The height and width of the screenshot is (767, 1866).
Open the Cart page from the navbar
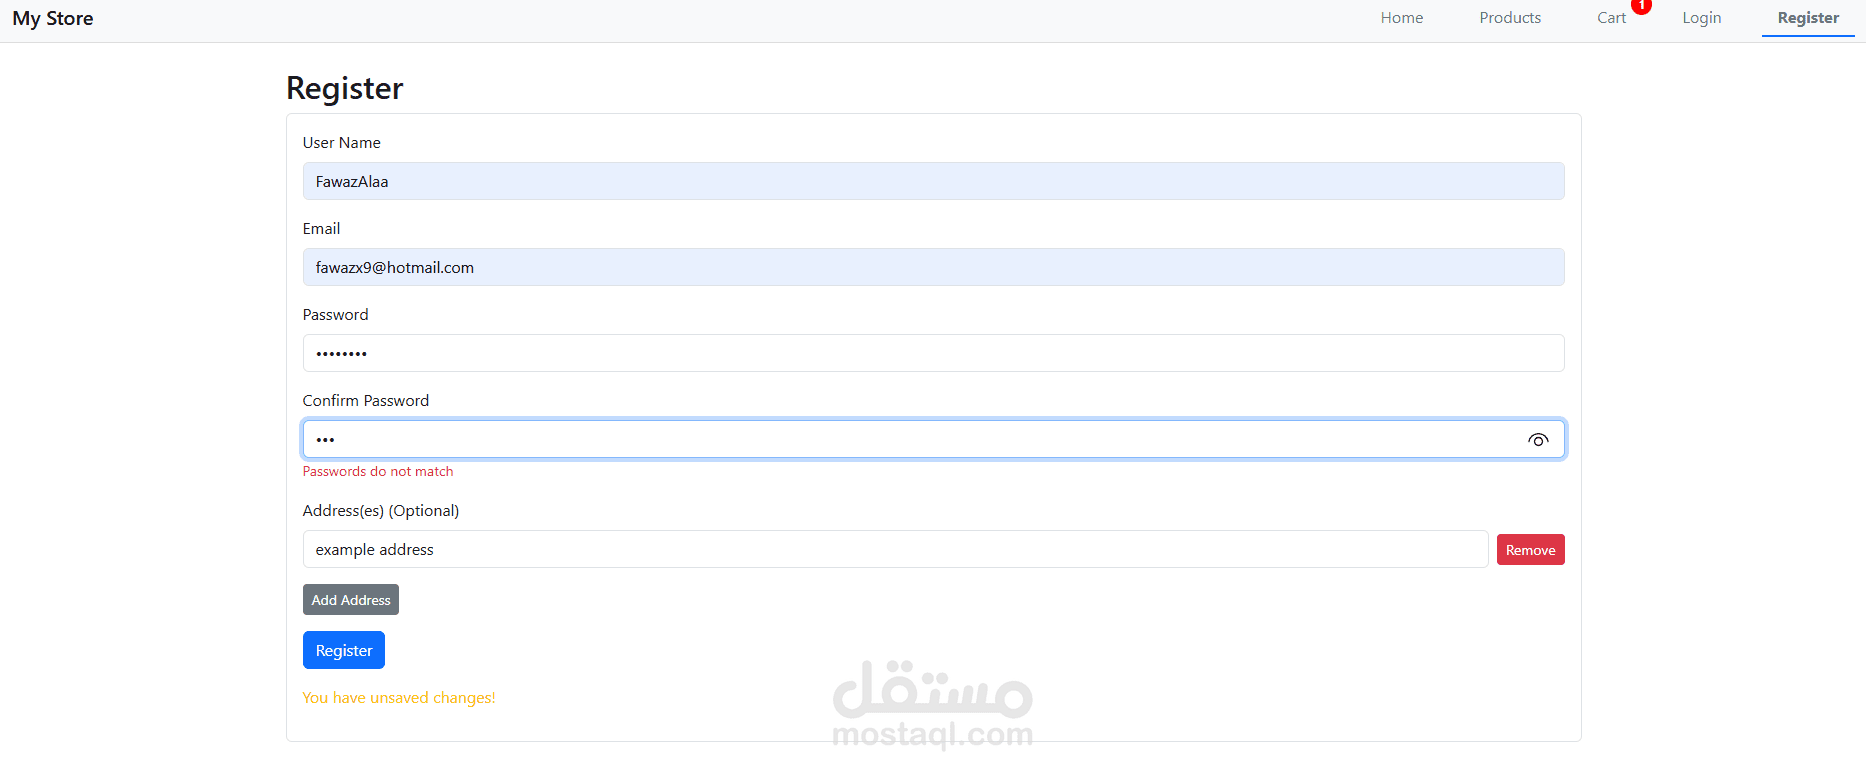point(1611,18)
